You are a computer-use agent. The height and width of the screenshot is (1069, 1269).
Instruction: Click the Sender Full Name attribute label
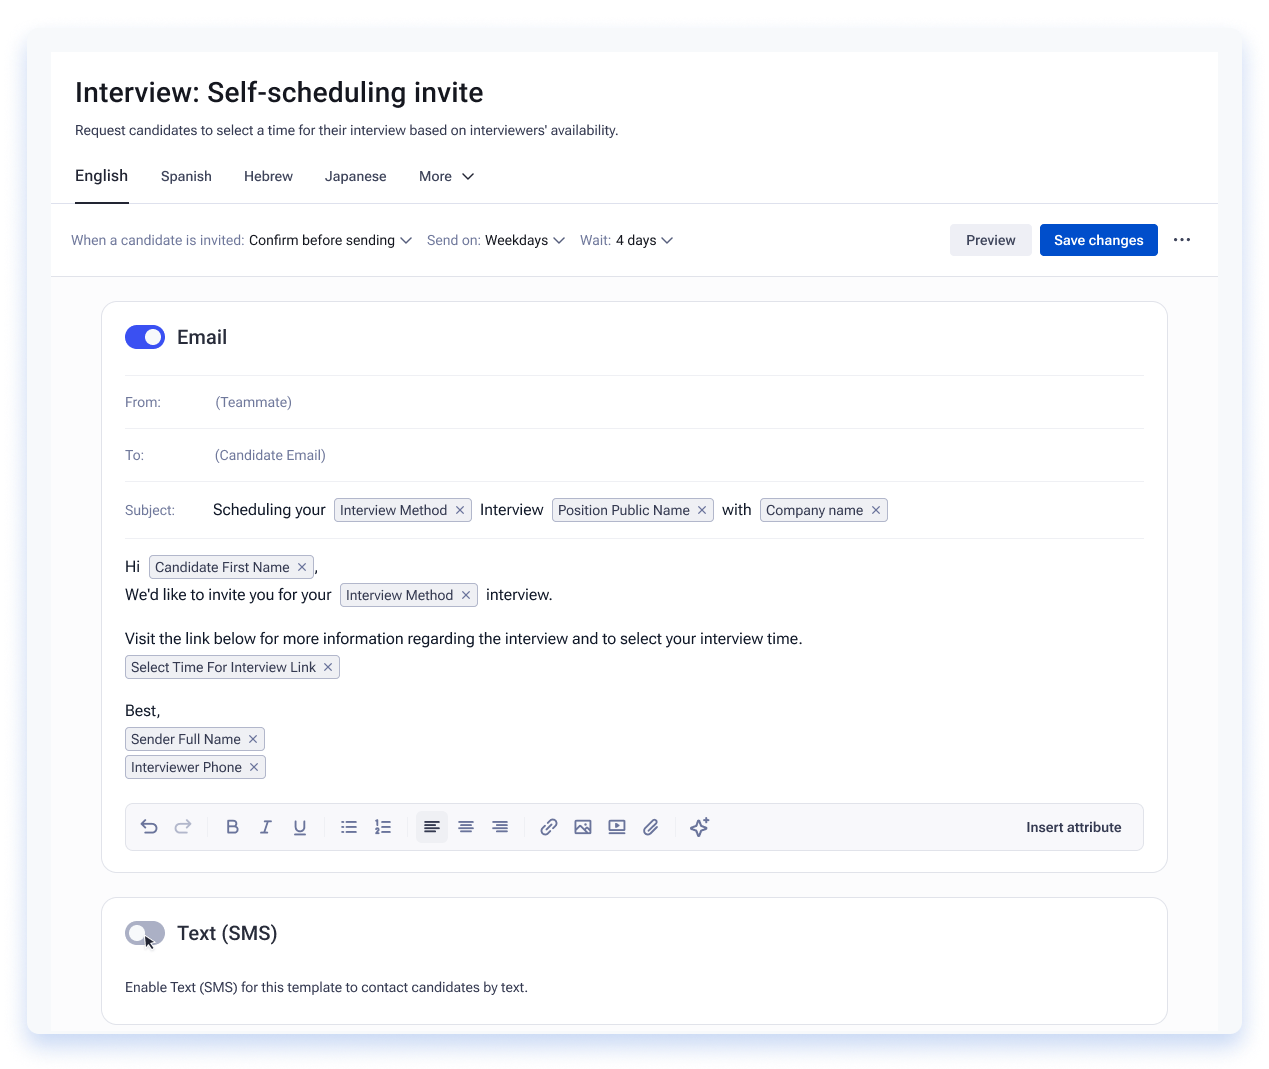pos(186,739)
